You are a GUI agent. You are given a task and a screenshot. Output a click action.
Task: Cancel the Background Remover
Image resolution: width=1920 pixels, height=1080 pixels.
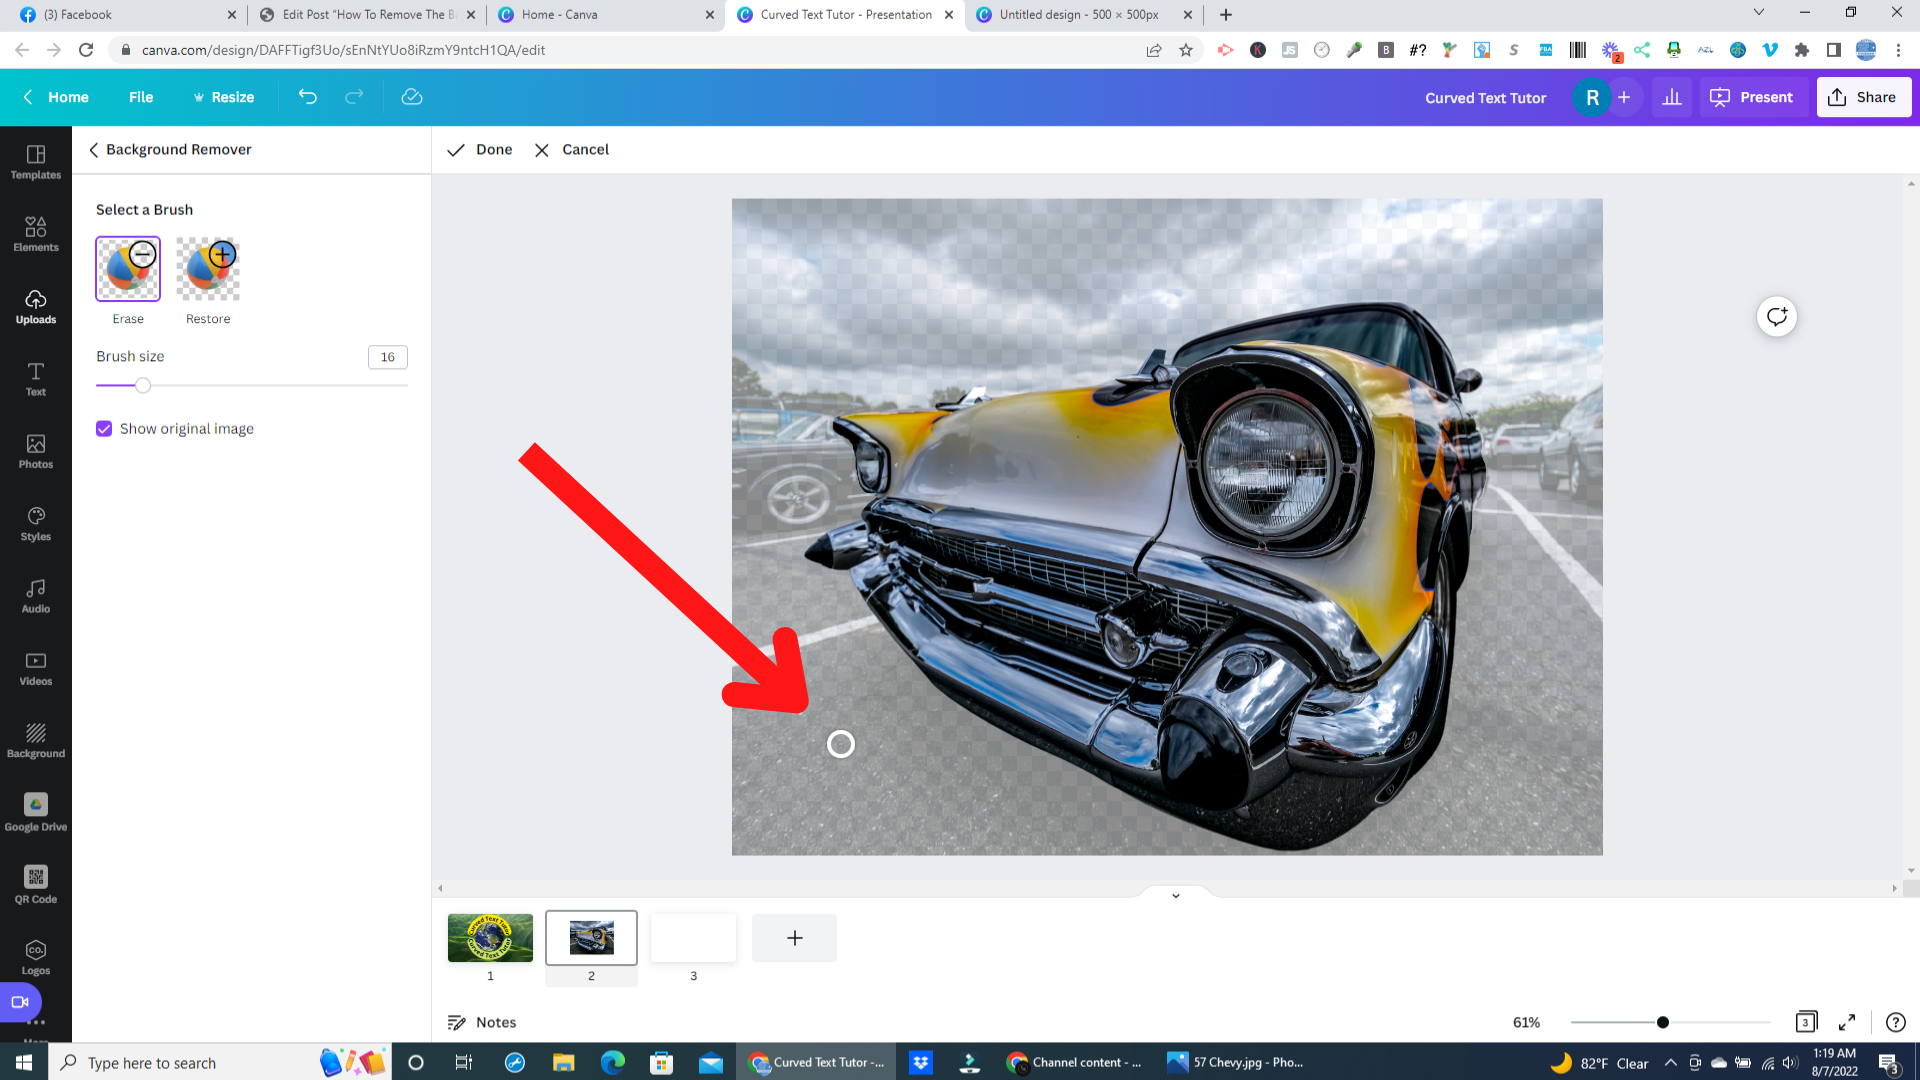[x=570, y=149]
